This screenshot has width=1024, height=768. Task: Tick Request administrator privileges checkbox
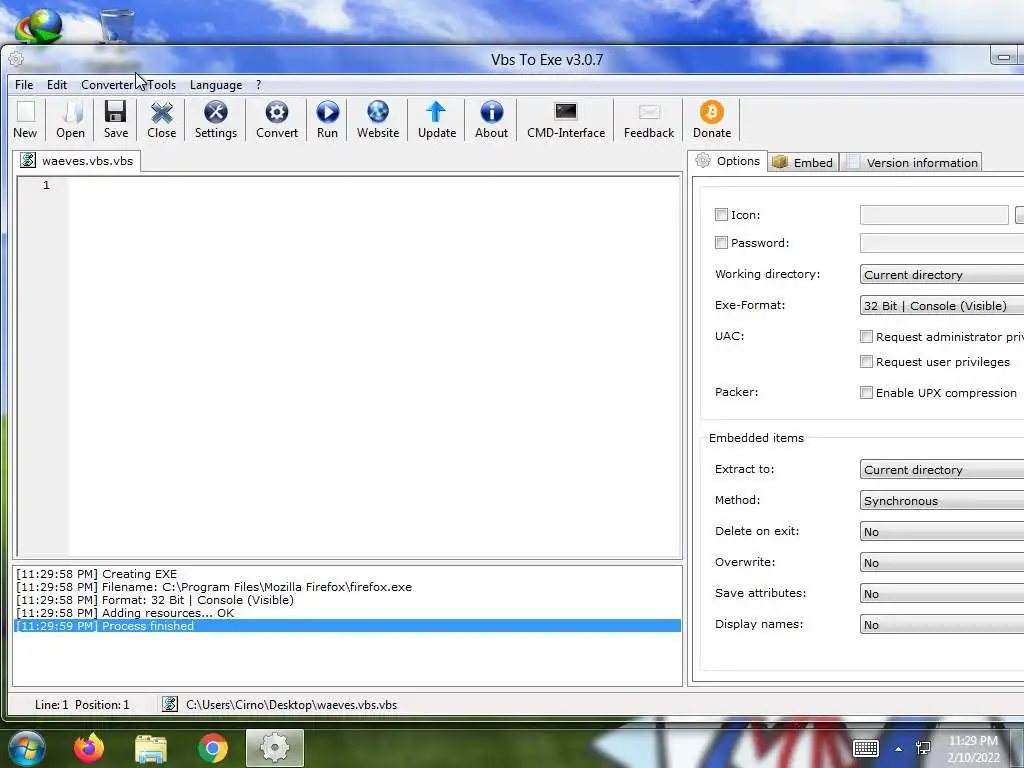[866, 336]
